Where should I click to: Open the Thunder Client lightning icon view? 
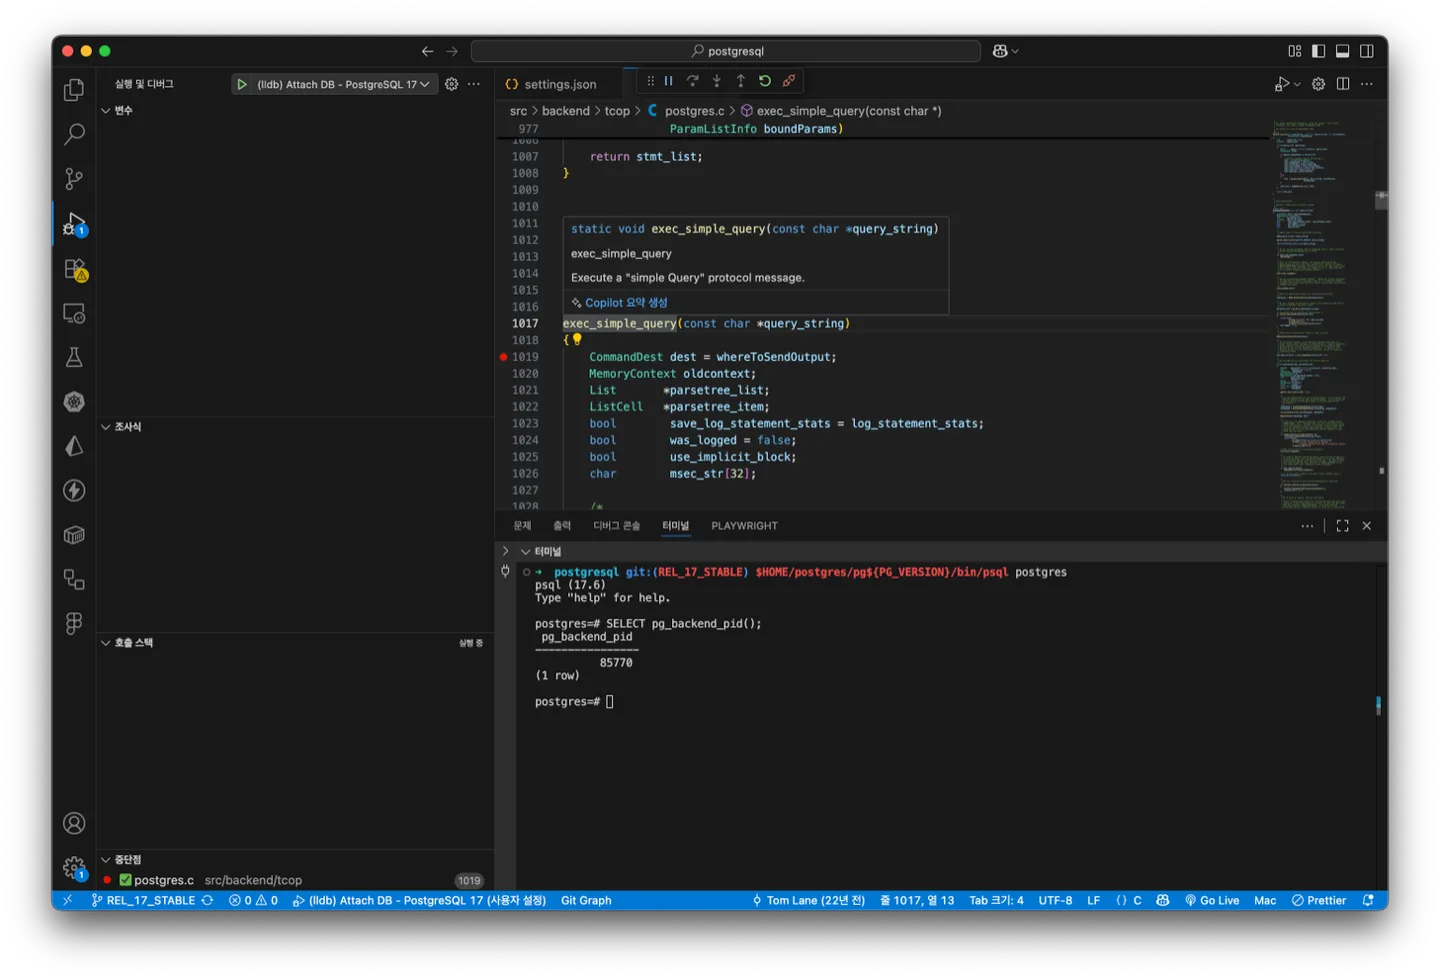[x=74, y=490]
